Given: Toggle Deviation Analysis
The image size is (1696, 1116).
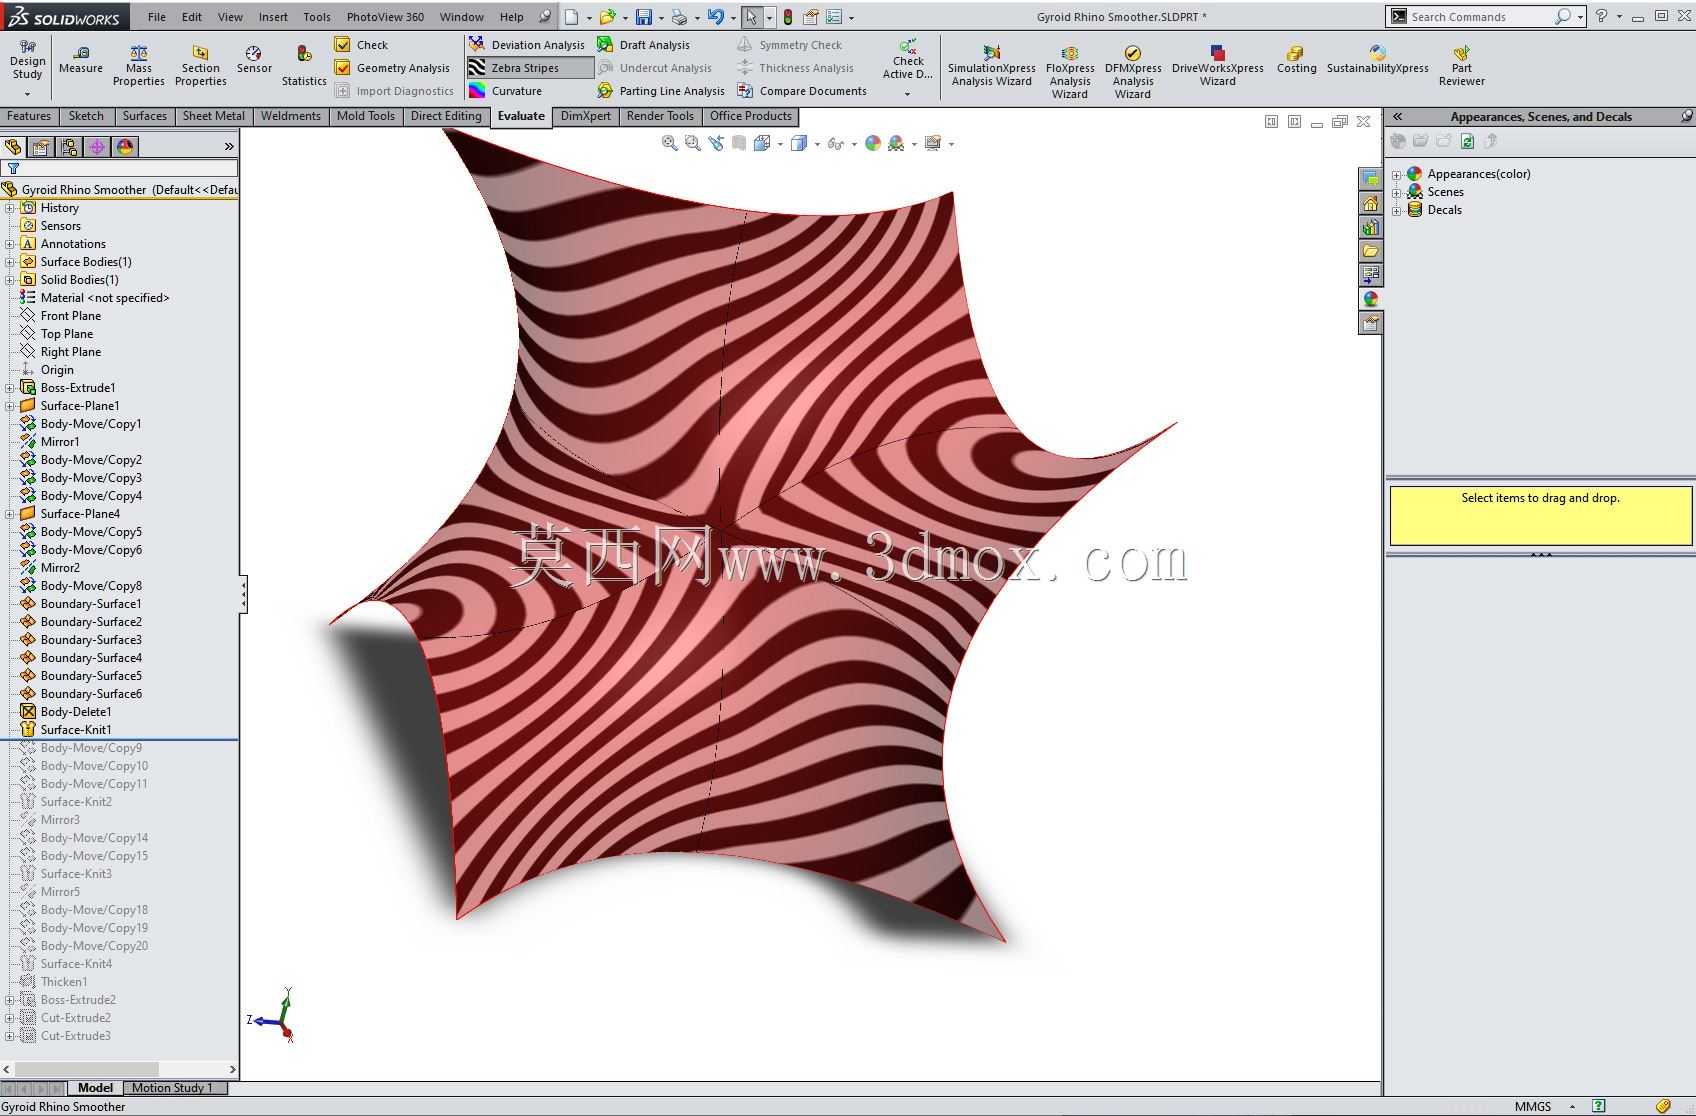Looking at the screenshot, I should click(527, 45).
